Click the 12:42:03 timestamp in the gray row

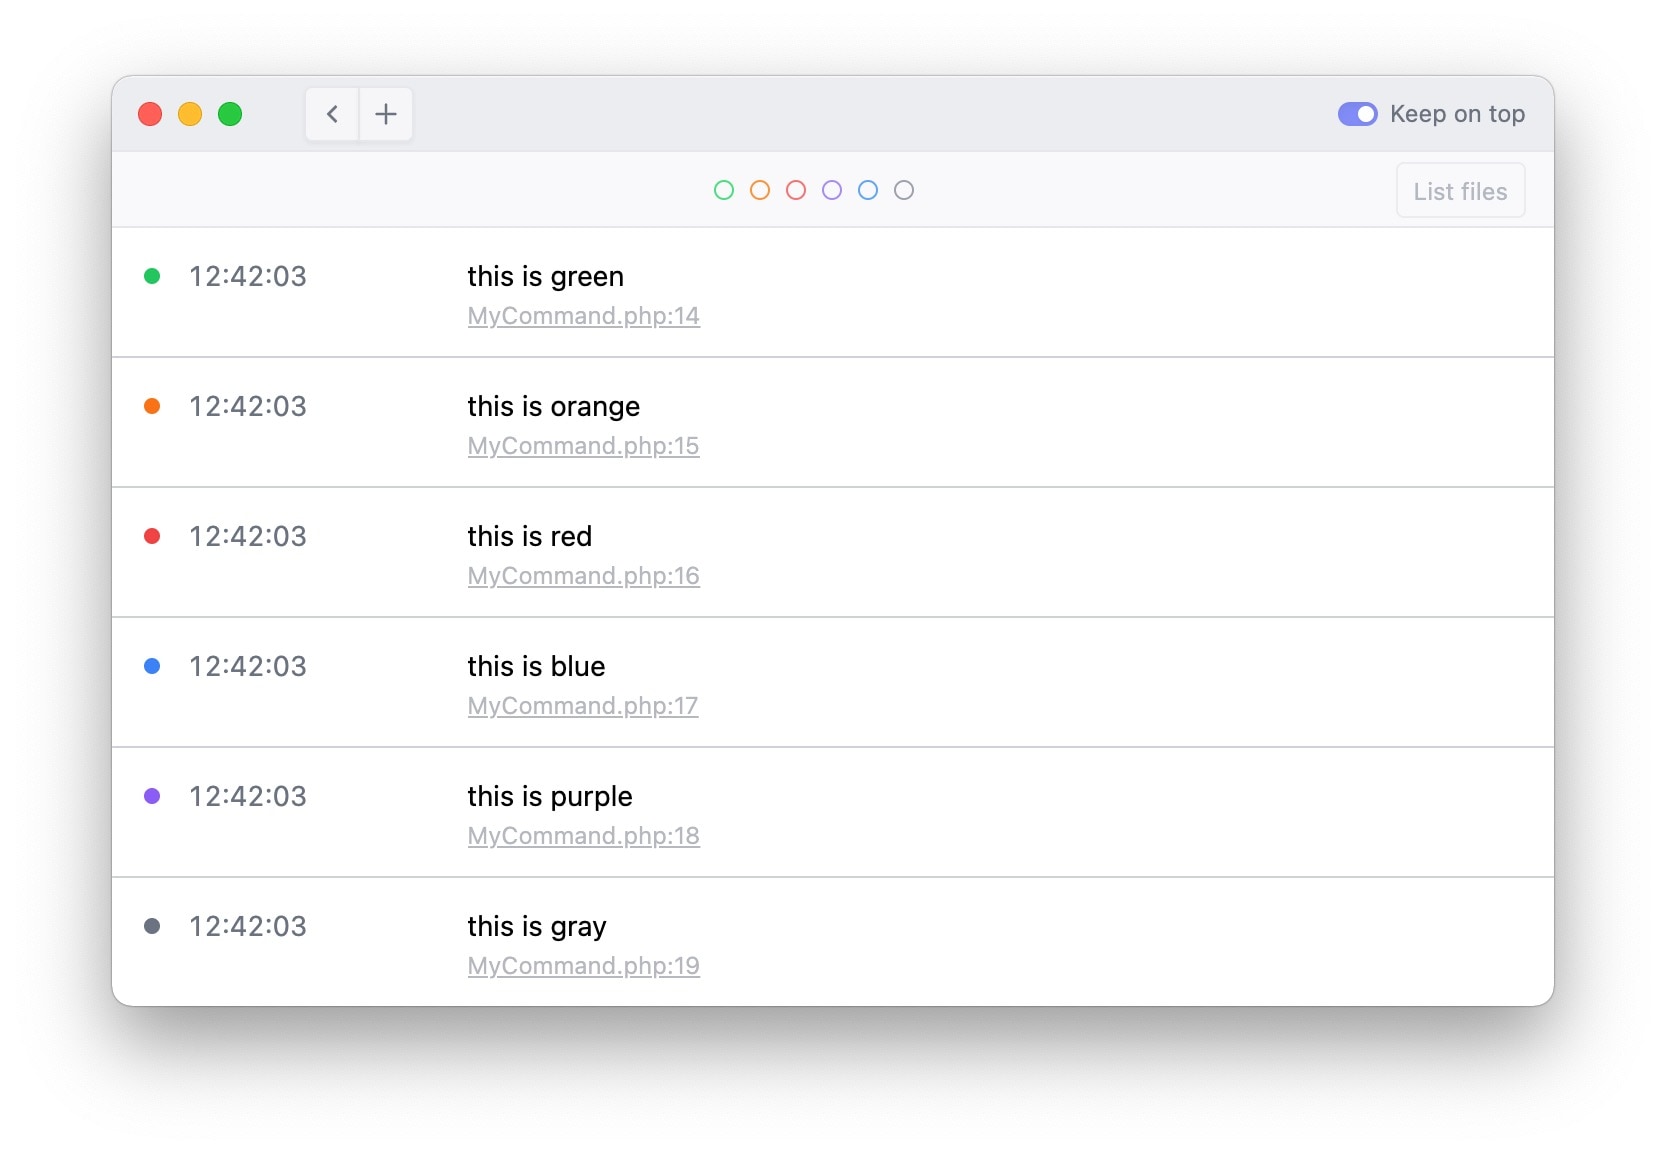point(248,927)
